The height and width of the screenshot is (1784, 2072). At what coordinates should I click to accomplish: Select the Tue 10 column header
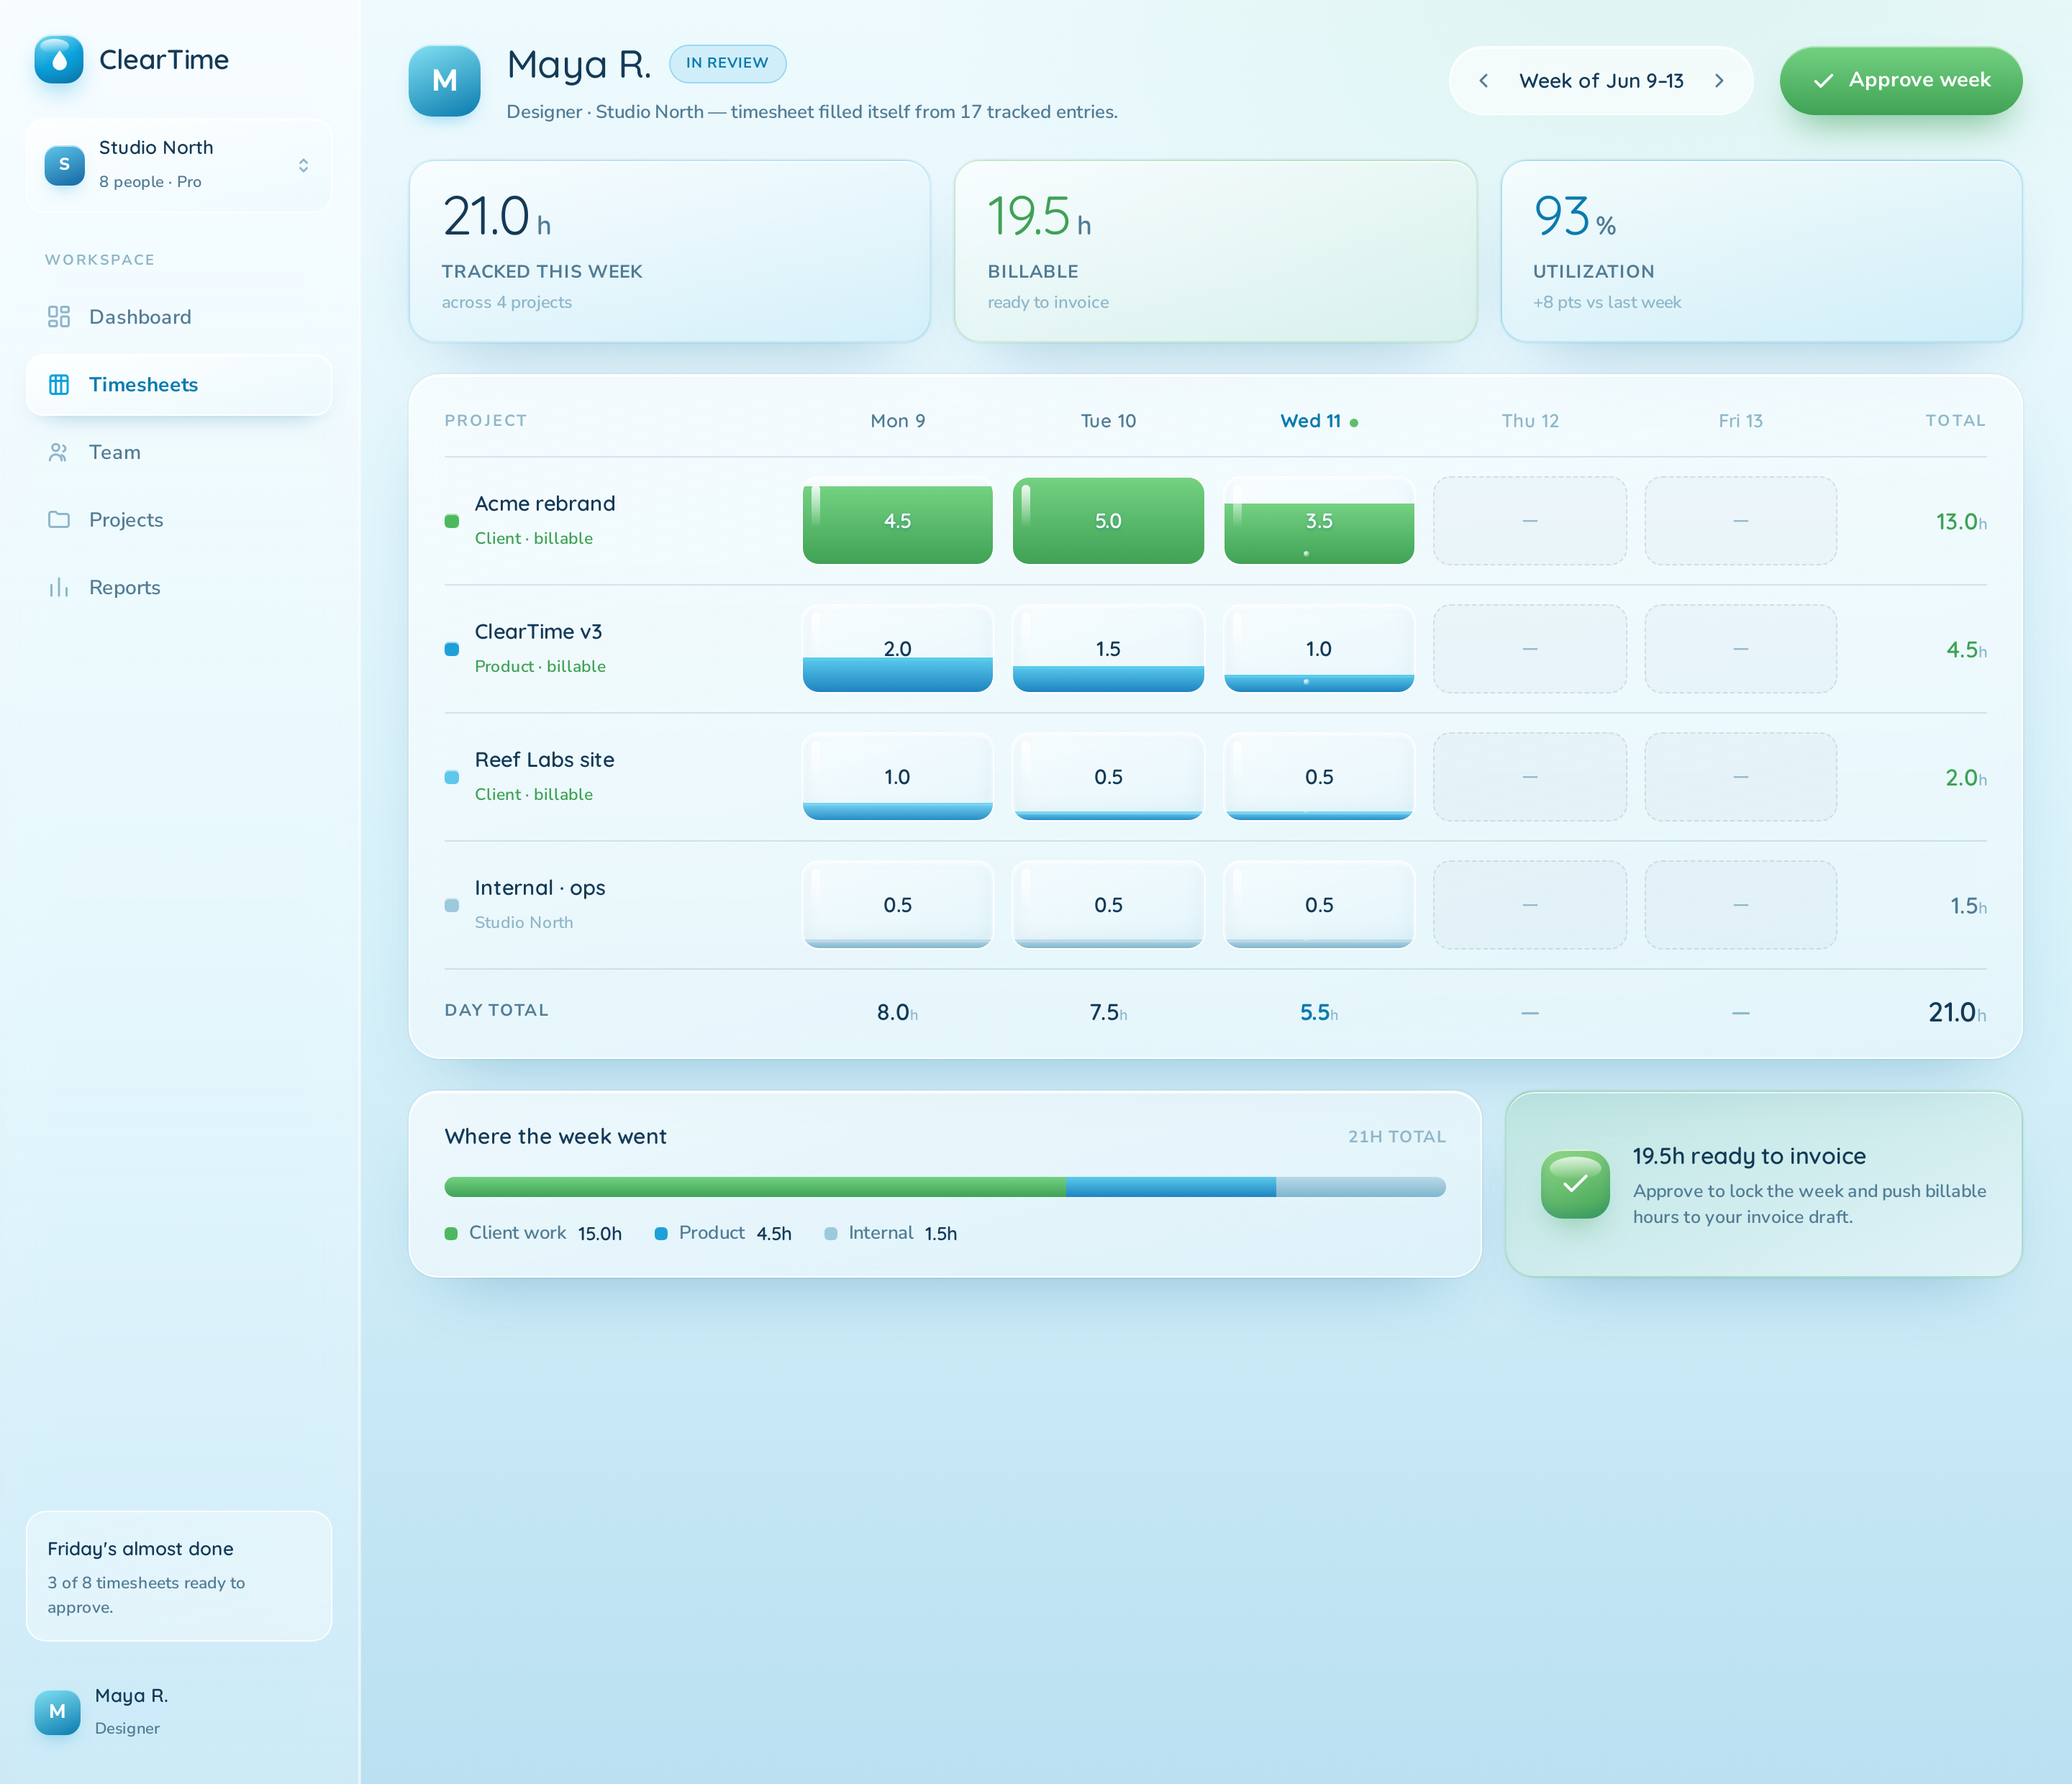coord(1108,421)
